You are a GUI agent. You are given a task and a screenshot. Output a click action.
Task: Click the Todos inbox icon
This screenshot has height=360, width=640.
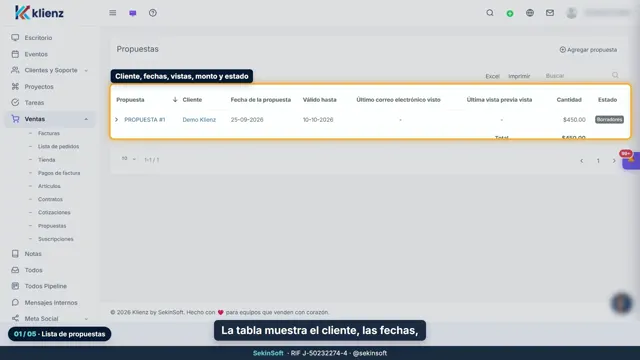click(15, 270)
